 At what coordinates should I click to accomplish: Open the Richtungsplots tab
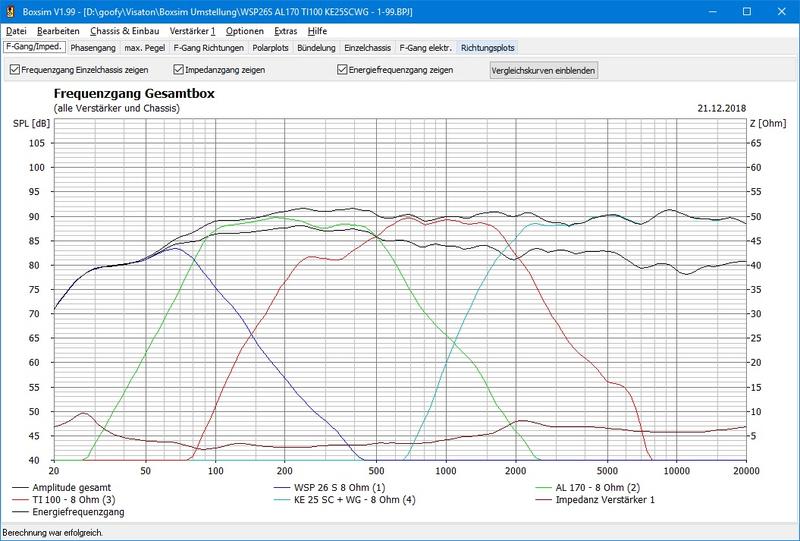pyautogui.click(x=488, y=47)
